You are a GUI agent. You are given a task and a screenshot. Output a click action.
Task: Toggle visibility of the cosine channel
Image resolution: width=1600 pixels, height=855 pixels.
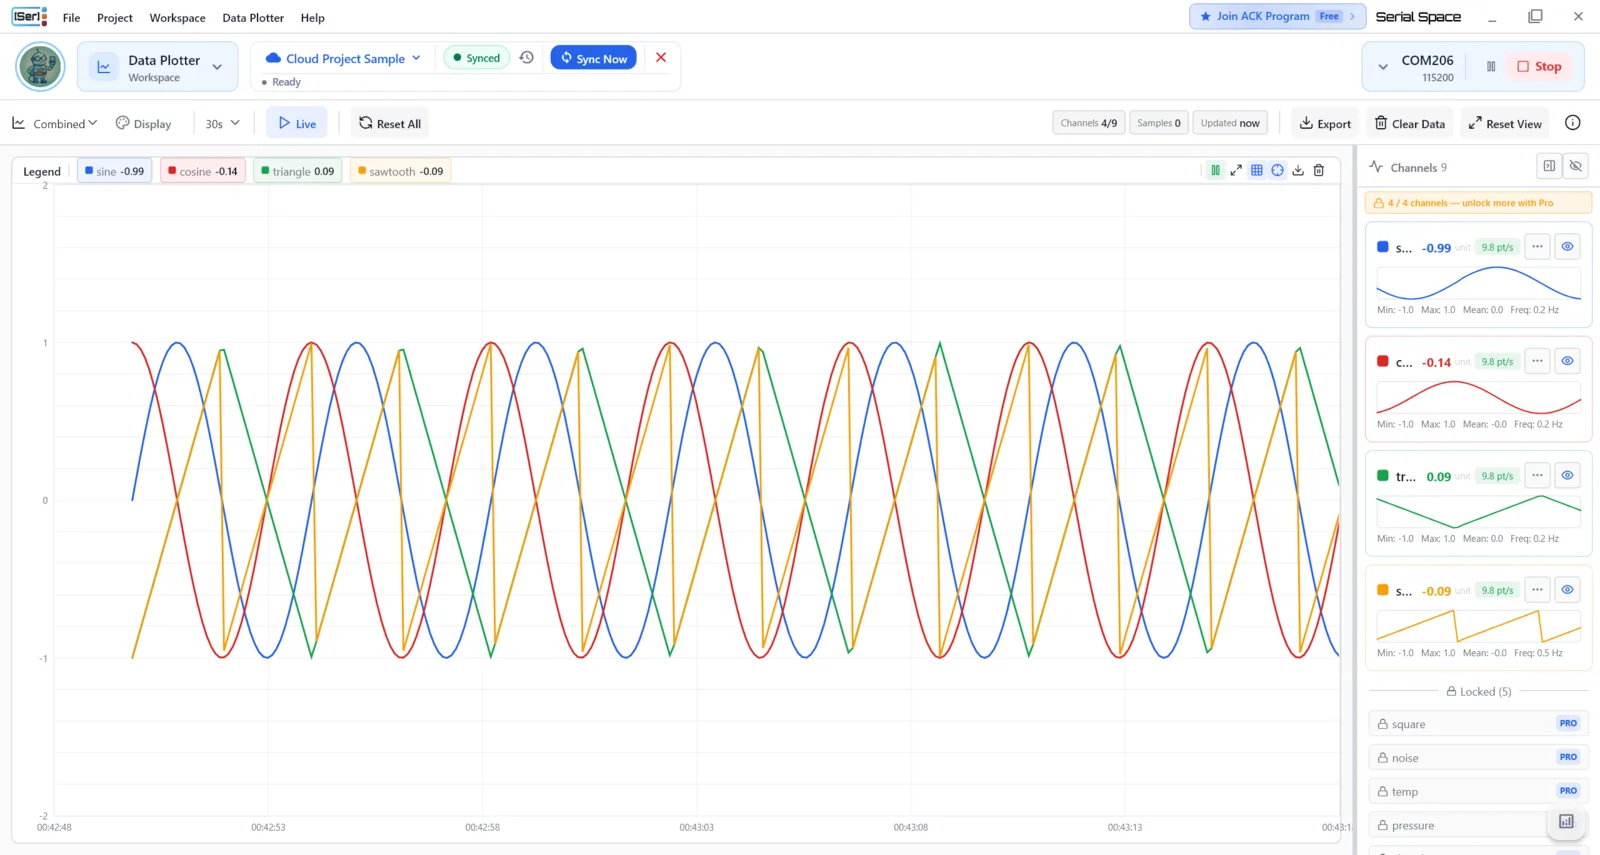pos(1567,361)
